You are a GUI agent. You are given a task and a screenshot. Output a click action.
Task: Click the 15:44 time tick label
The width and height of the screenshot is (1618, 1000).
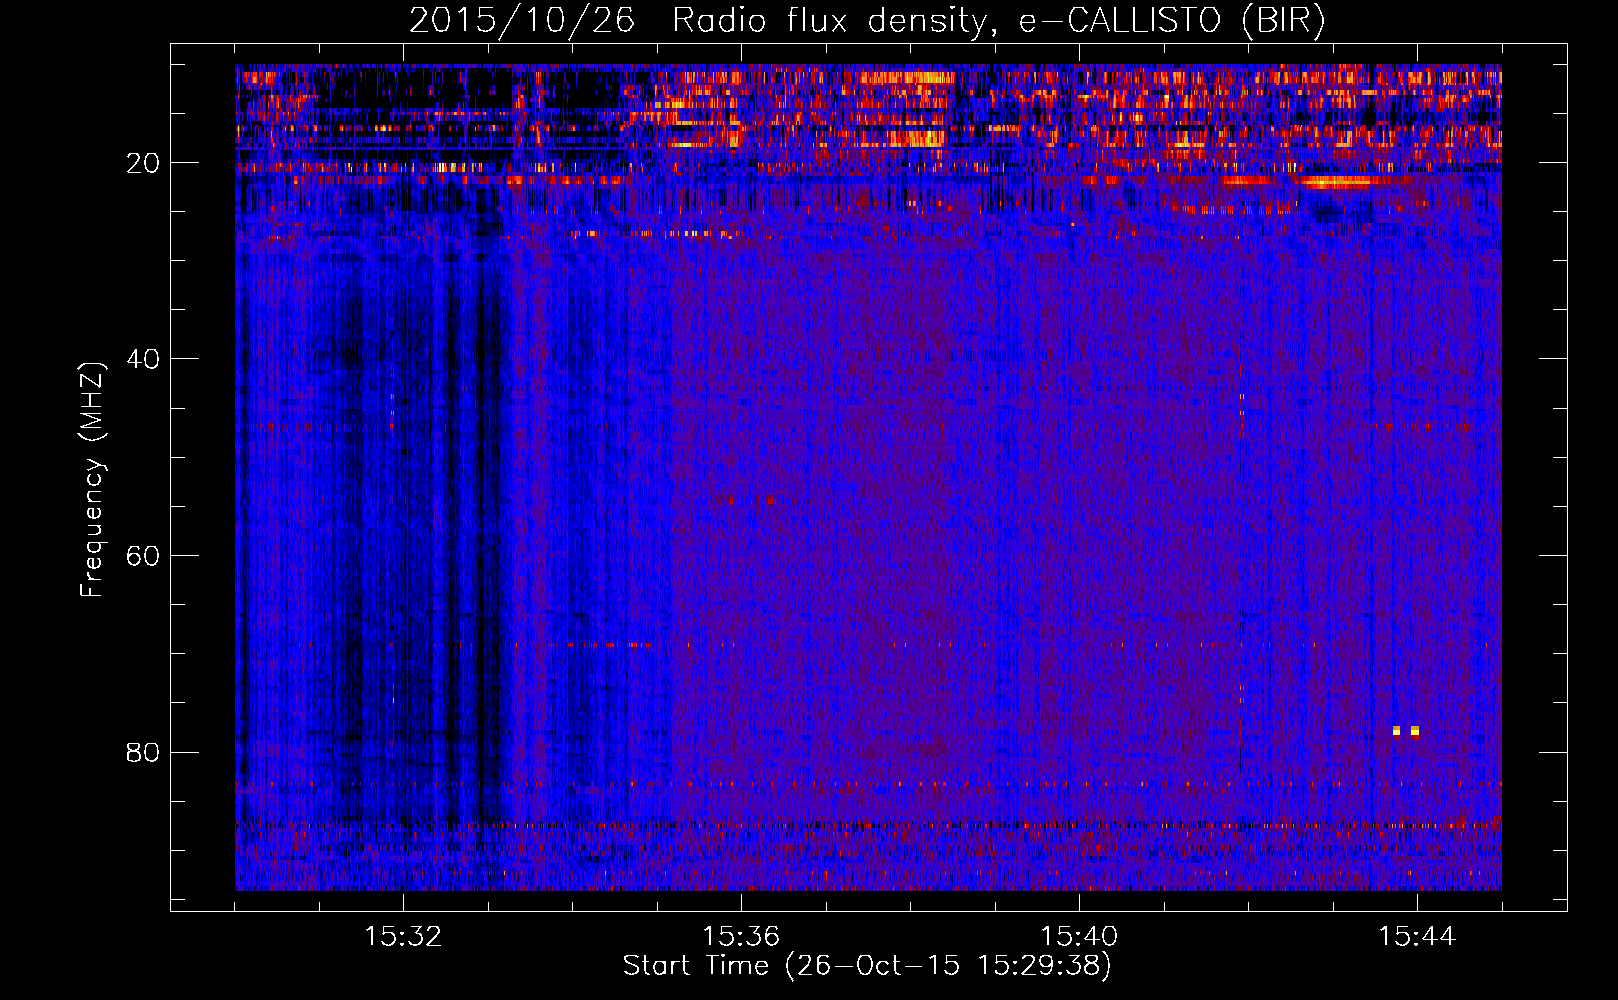pyautogui.click(x=1417, y=937)
